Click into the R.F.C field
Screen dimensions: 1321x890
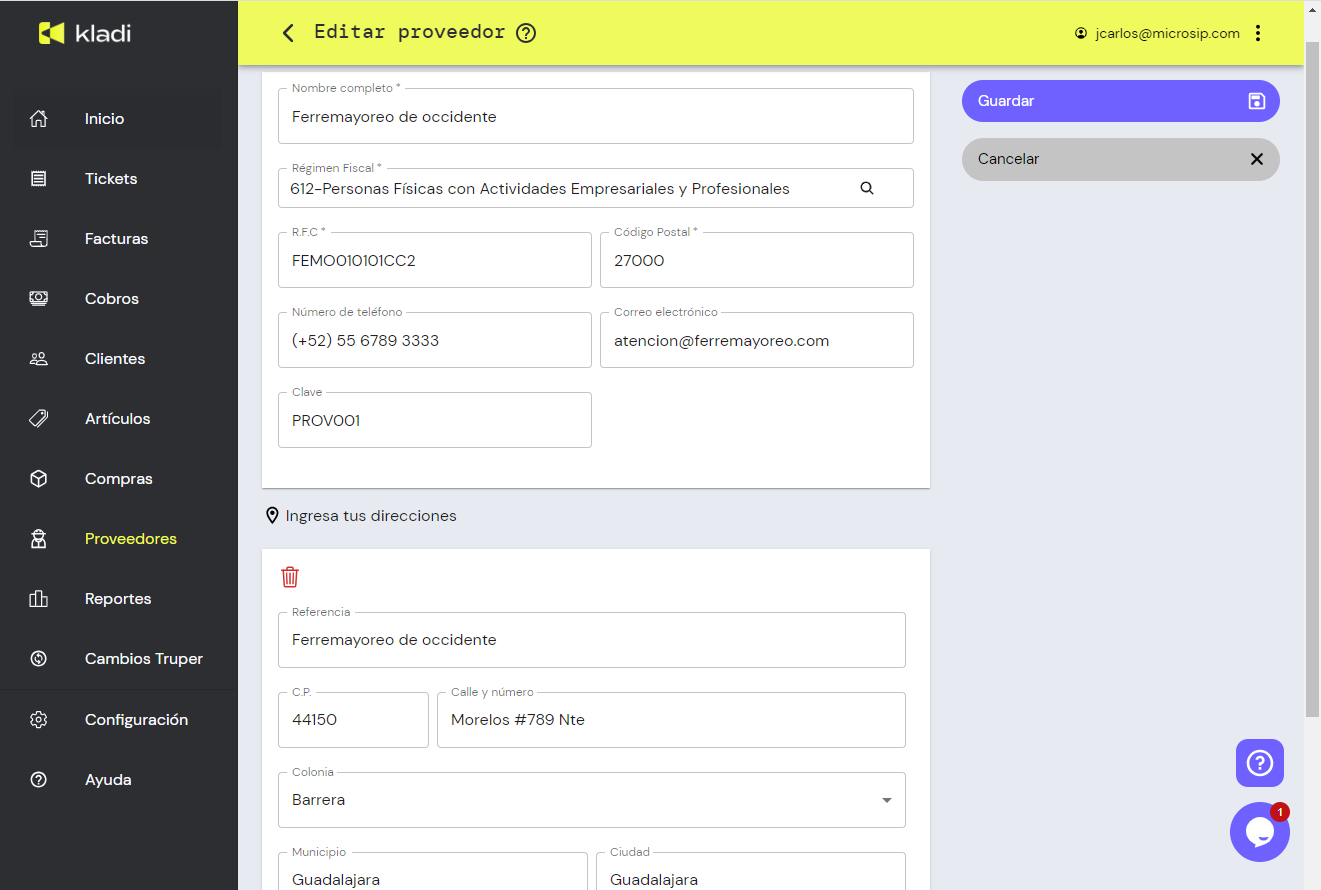435,261
